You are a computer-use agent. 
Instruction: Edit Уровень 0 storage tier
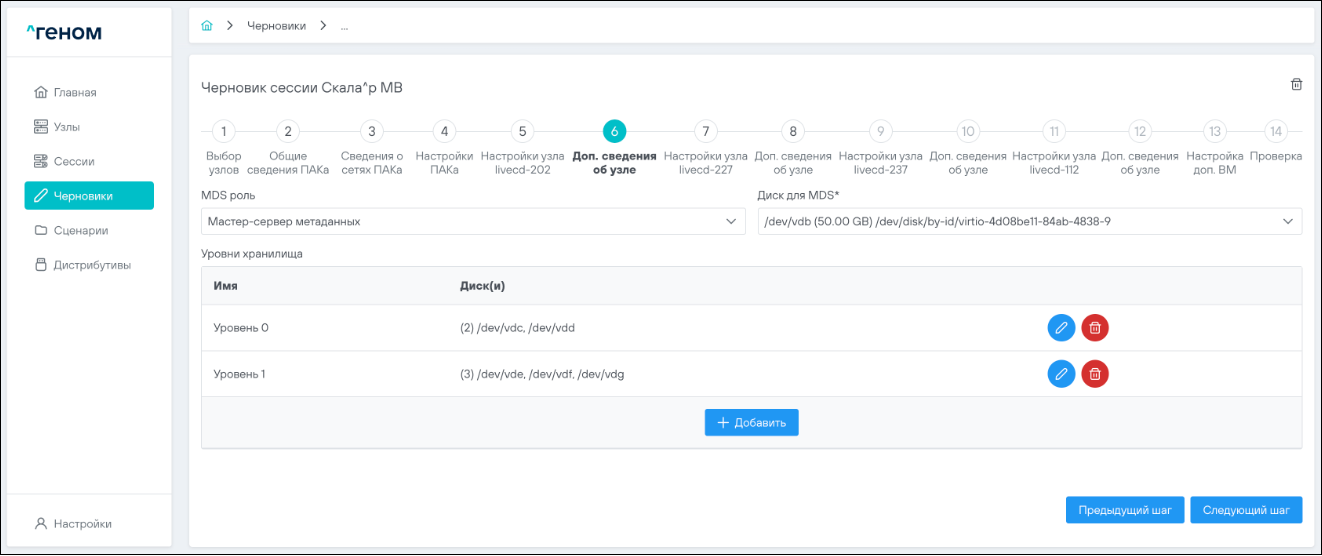[x=1061, y=327]
